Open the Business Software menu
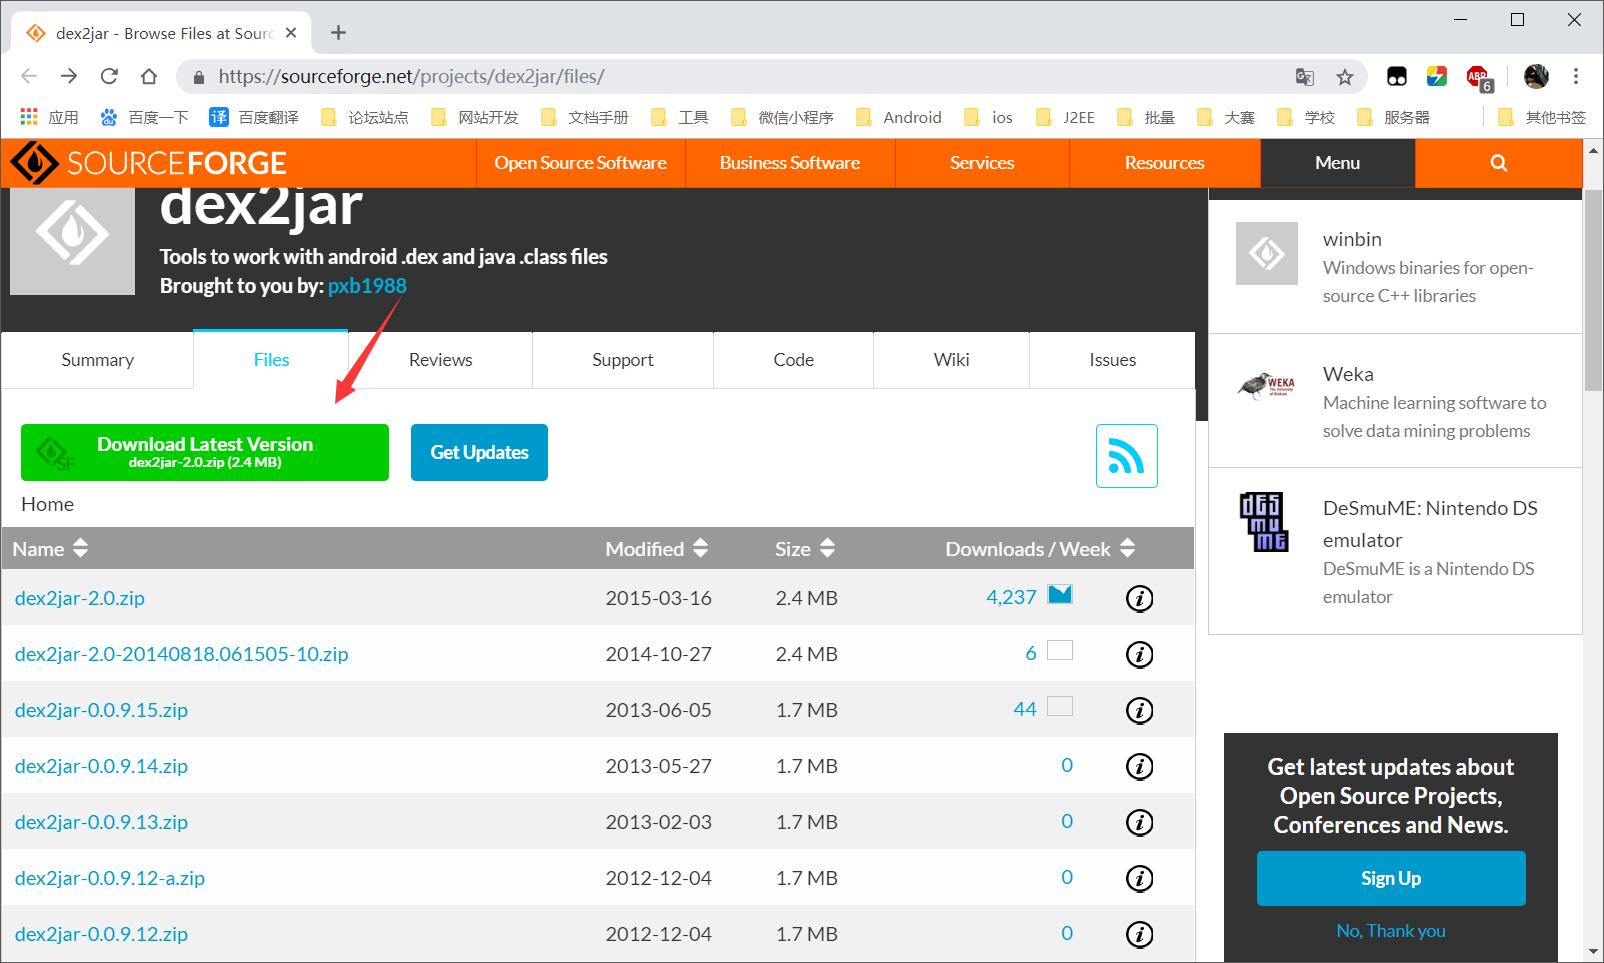 click(x=790, y=163)
